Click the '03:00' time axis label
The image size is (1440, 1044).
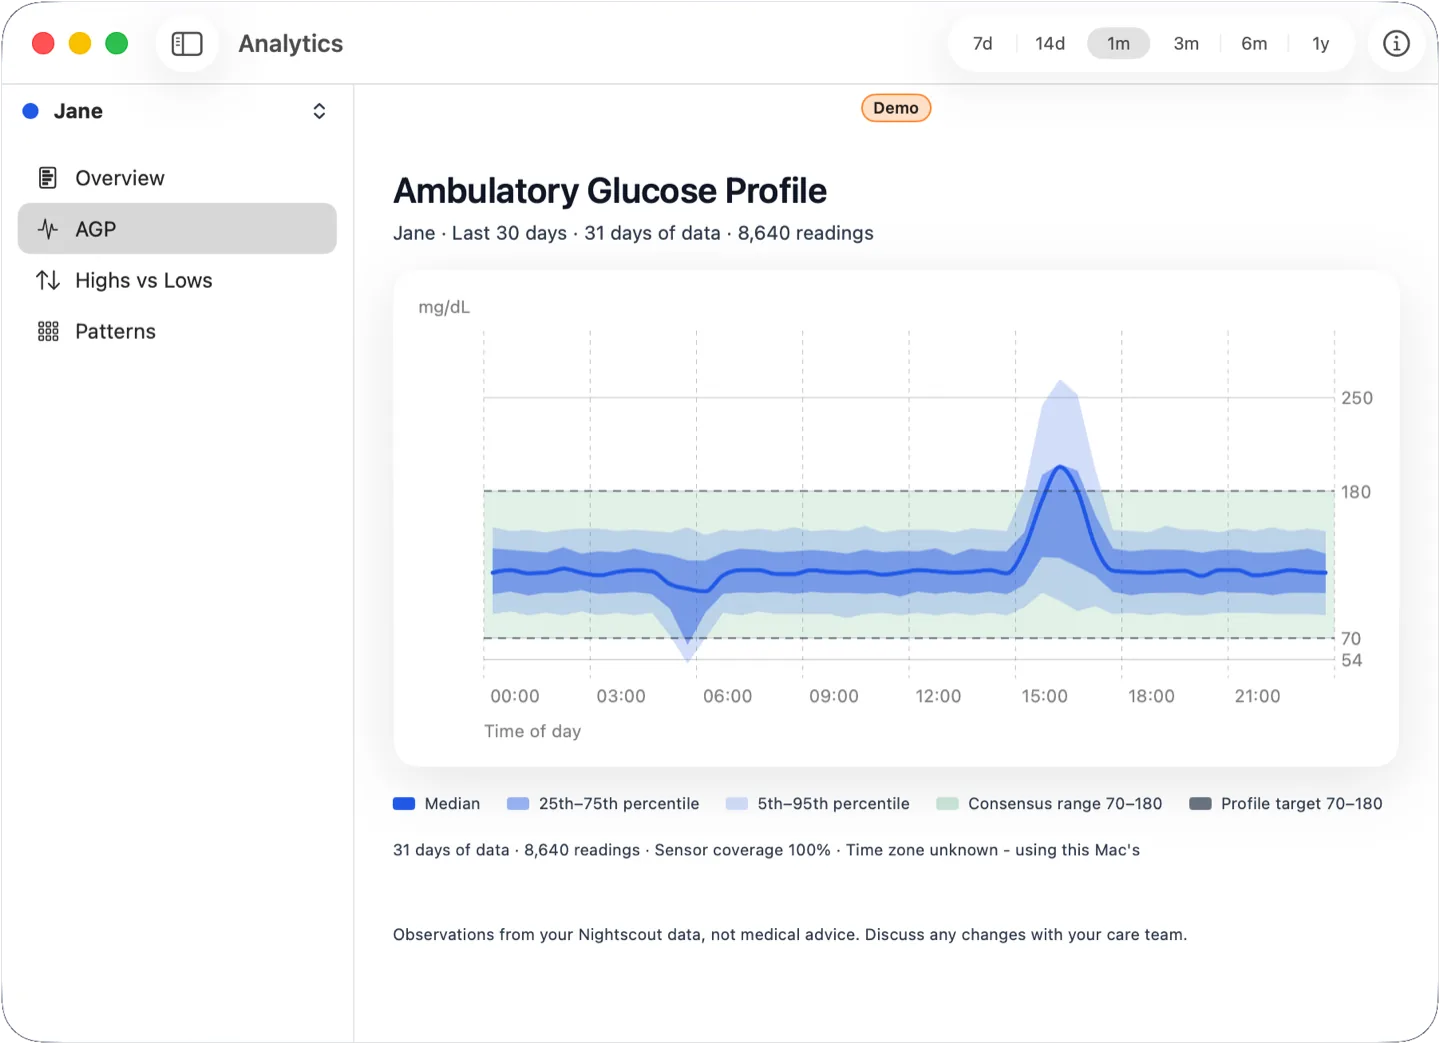pyautogui.click(x=621, y=696)
